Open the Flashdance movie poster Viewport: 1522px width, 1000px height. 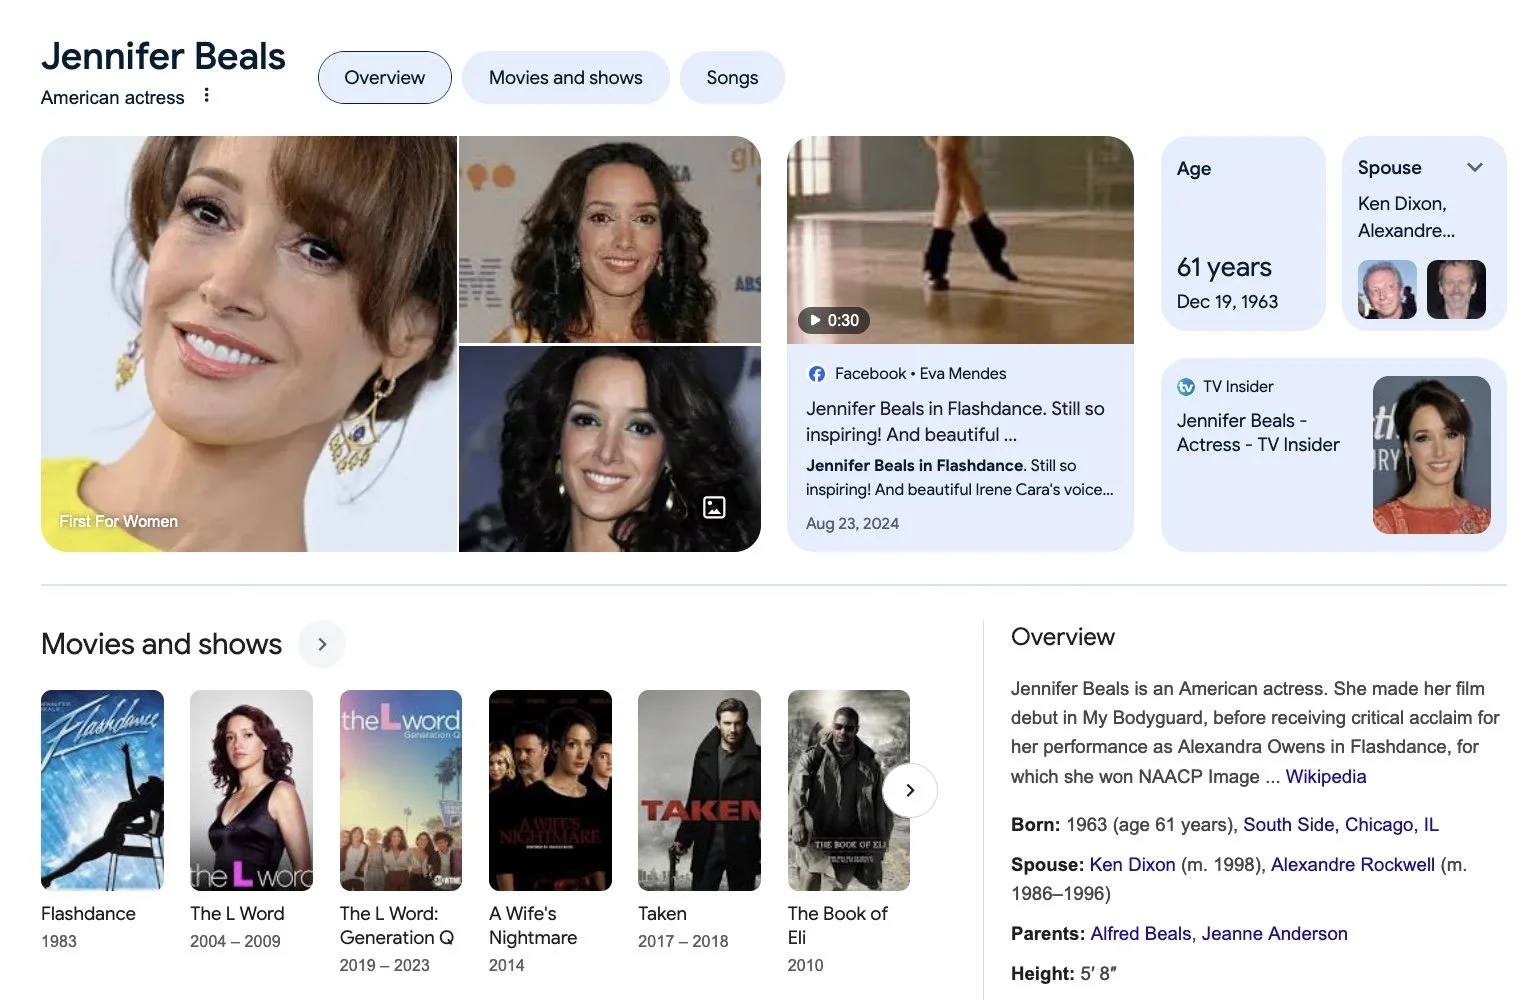click(102, 790)
